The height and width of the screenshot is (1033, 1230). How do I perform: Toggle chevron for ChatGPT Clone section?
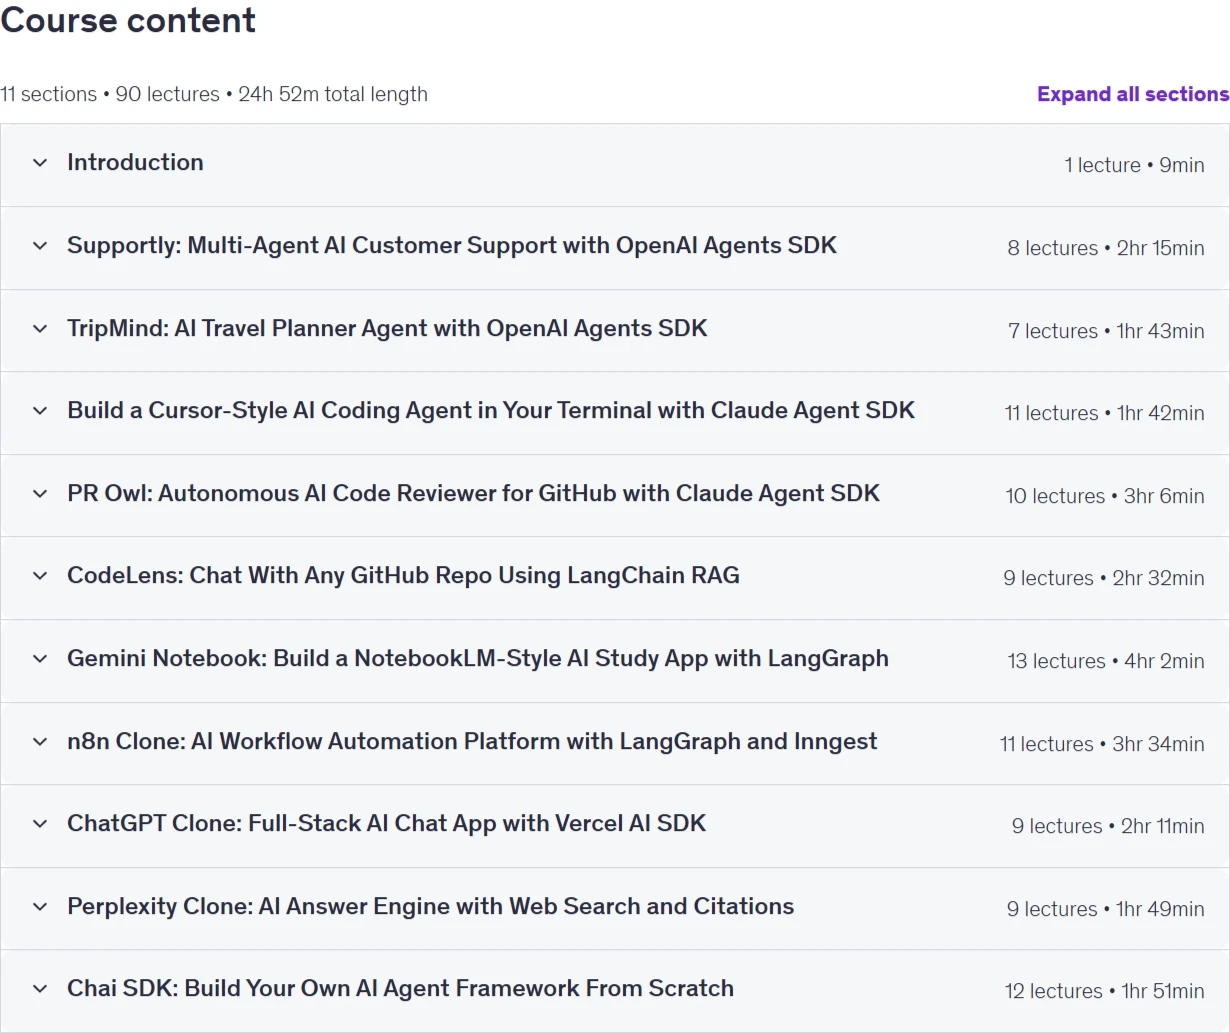click(x=40, y=824)
